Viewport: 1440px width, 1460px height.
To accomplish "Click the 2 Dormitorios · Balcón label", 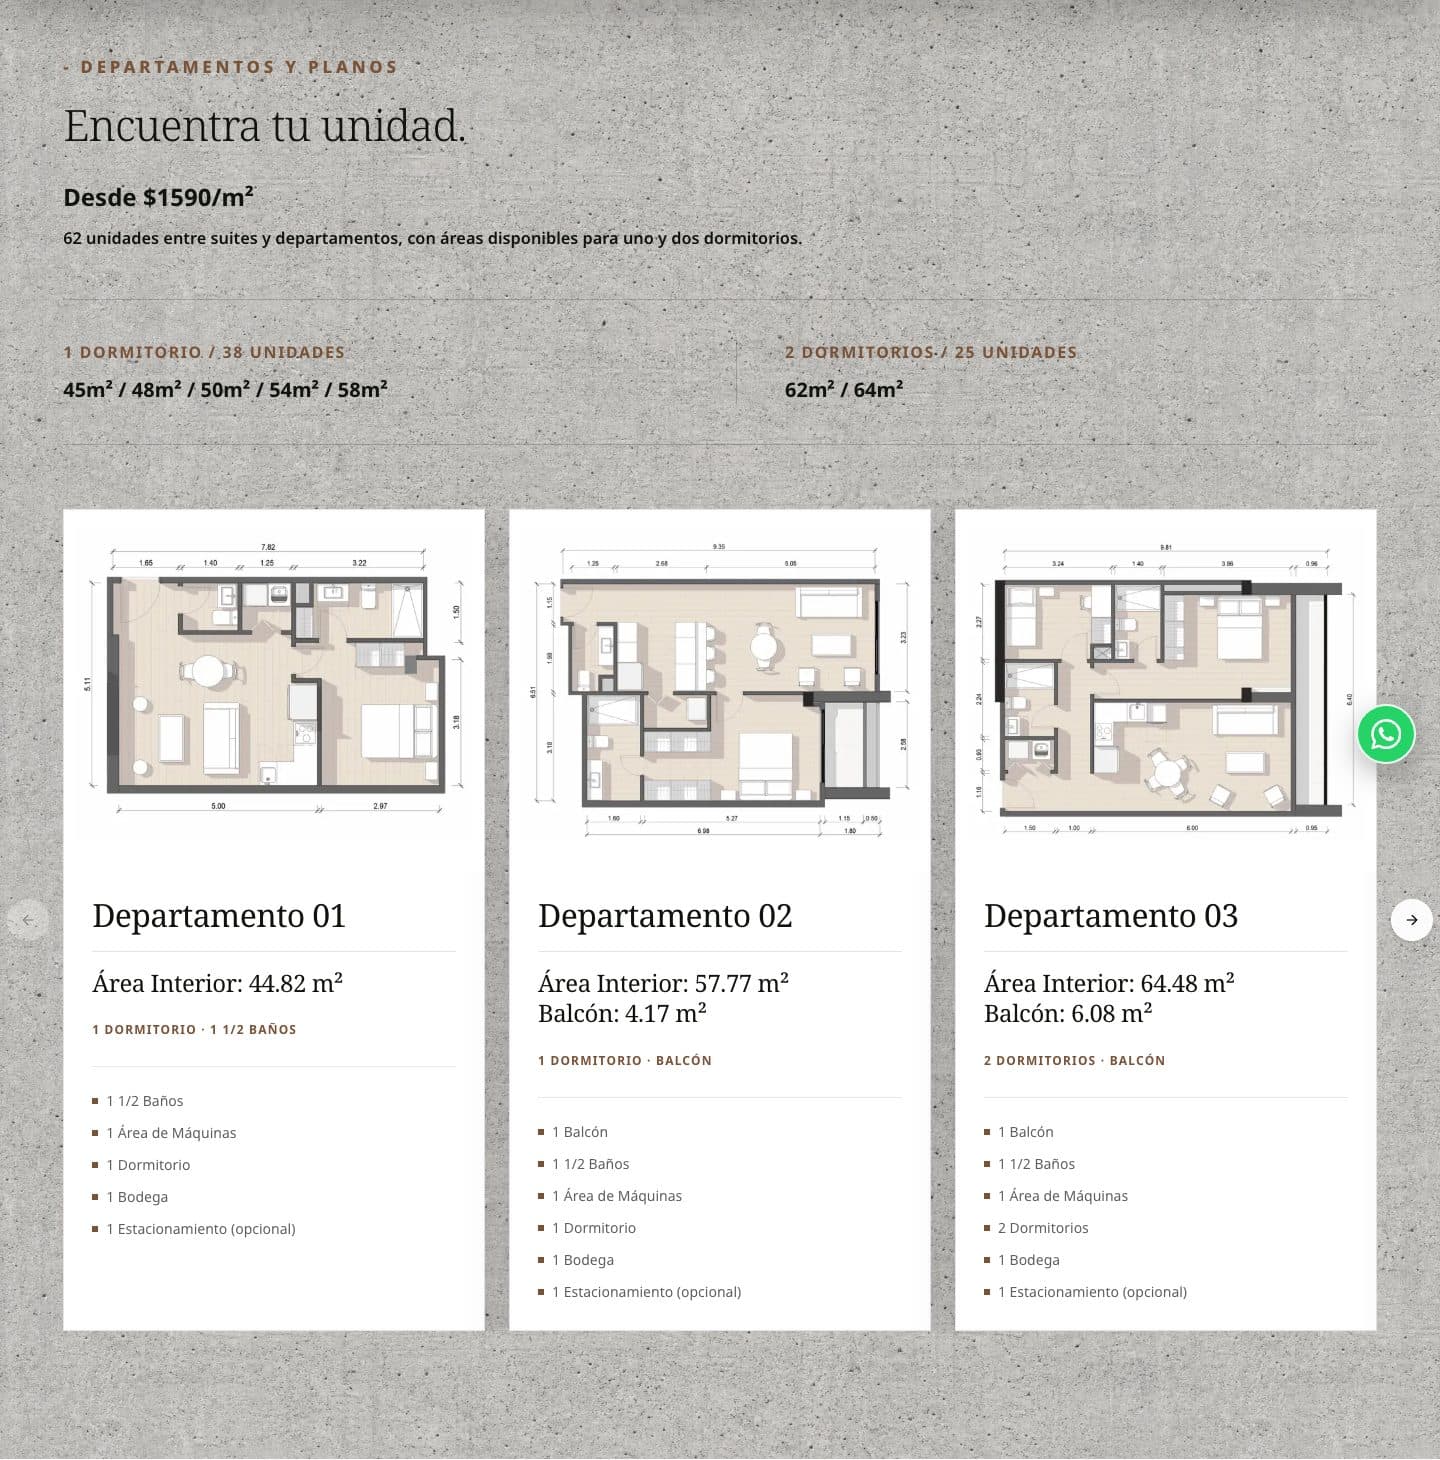I will point(1074,1060).
